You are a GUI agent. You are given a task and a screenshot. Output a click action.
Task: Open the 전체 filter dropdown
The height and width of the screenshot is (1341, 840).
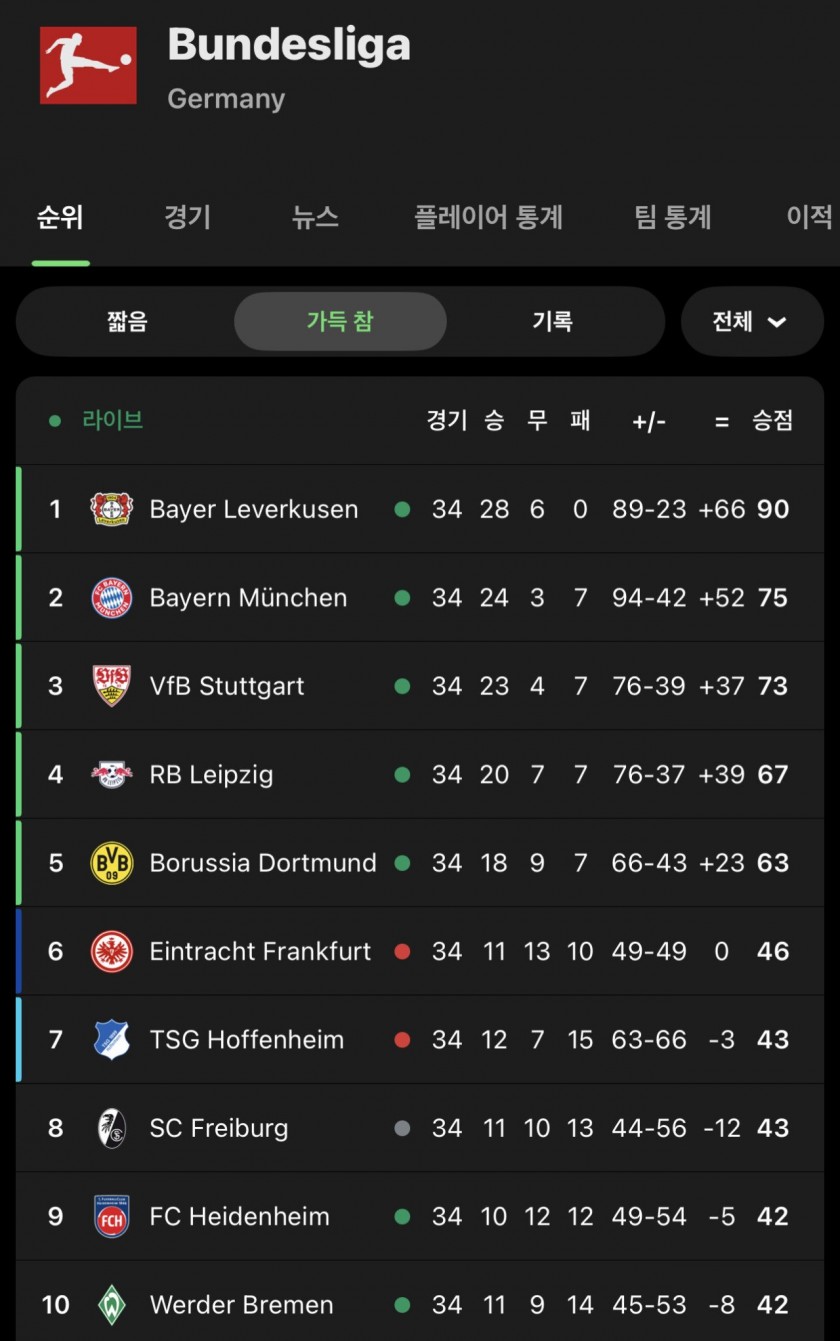752,322
